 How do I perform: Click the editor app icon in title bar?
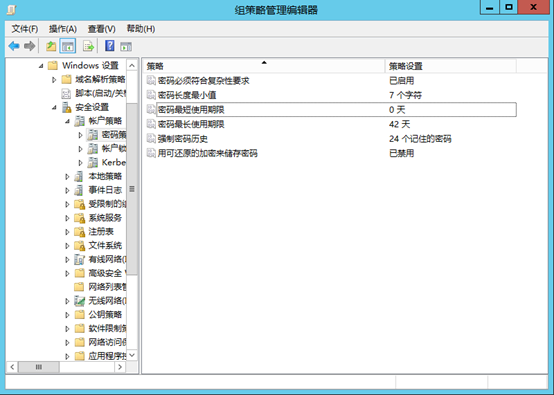[11, 10]
